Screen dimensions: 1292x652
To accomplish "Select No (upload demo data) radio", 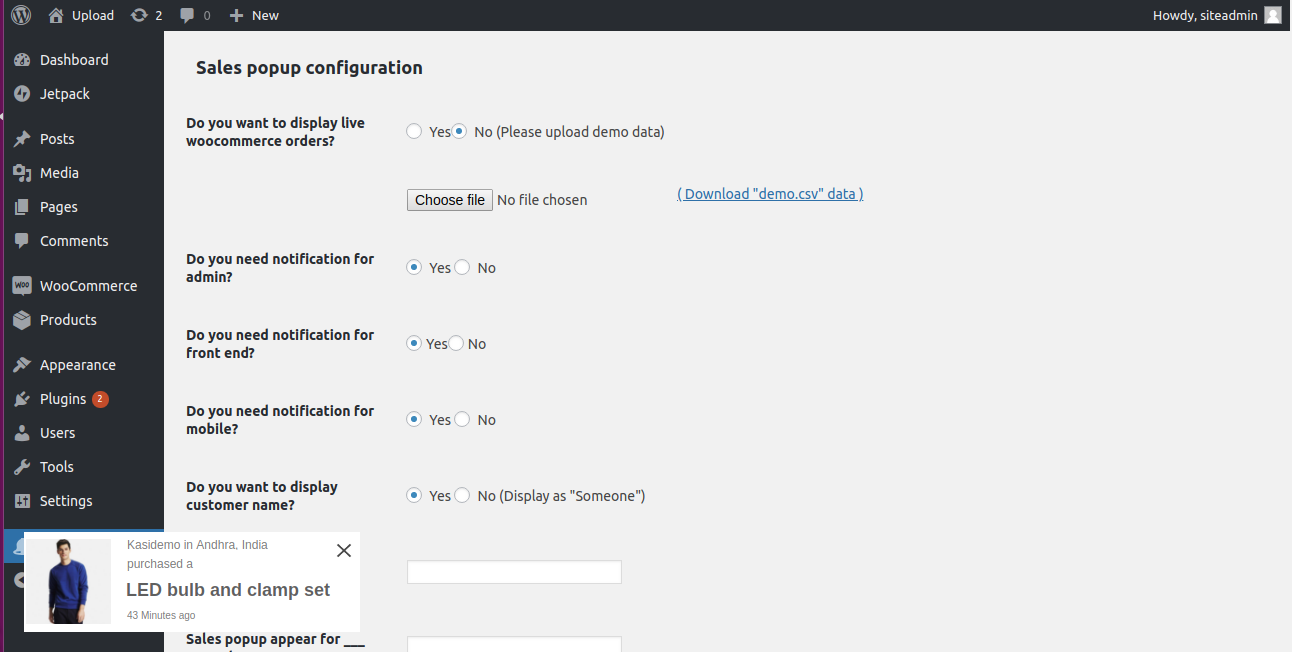I will click(x=460, y=131).
